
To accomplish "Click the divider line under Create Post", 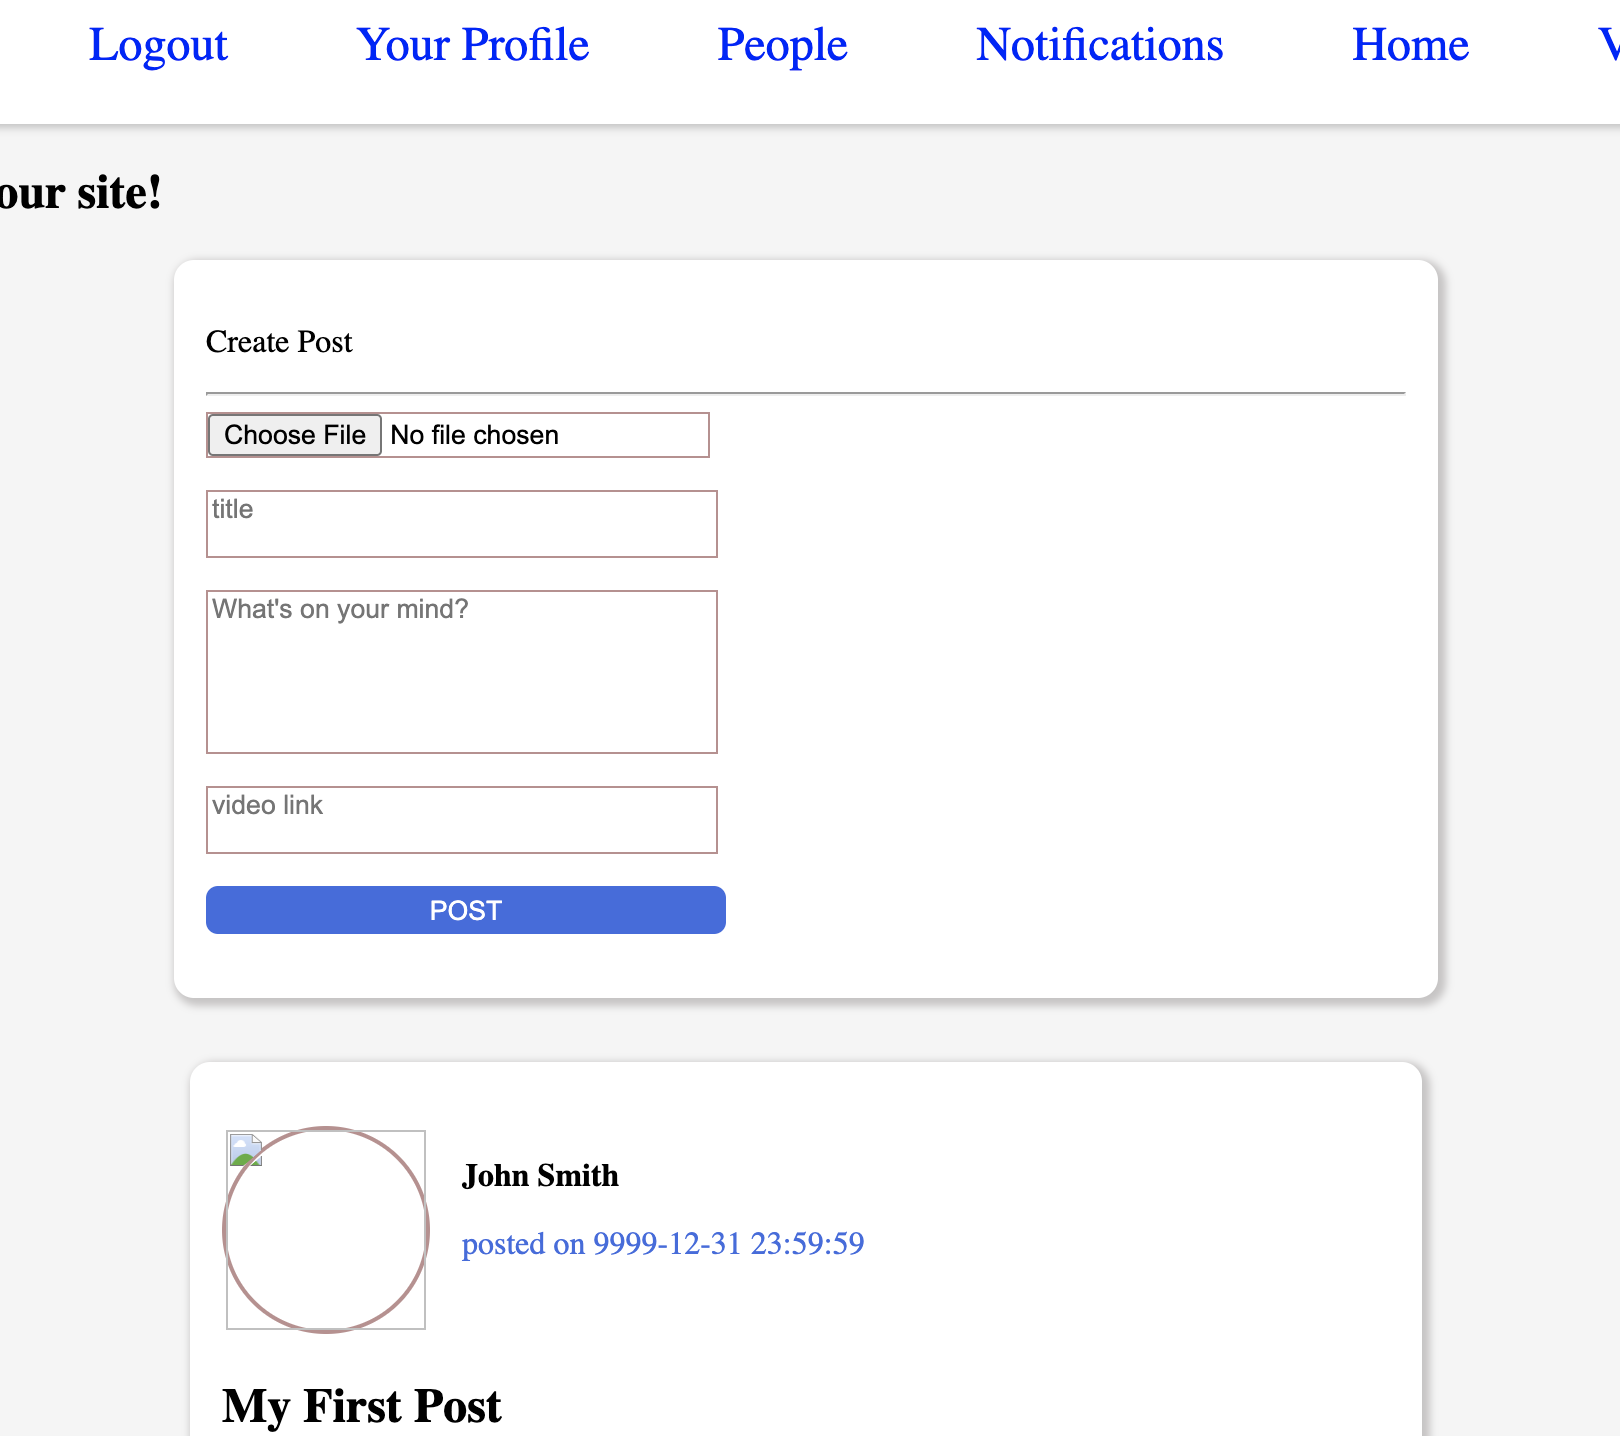I will 805,394.
